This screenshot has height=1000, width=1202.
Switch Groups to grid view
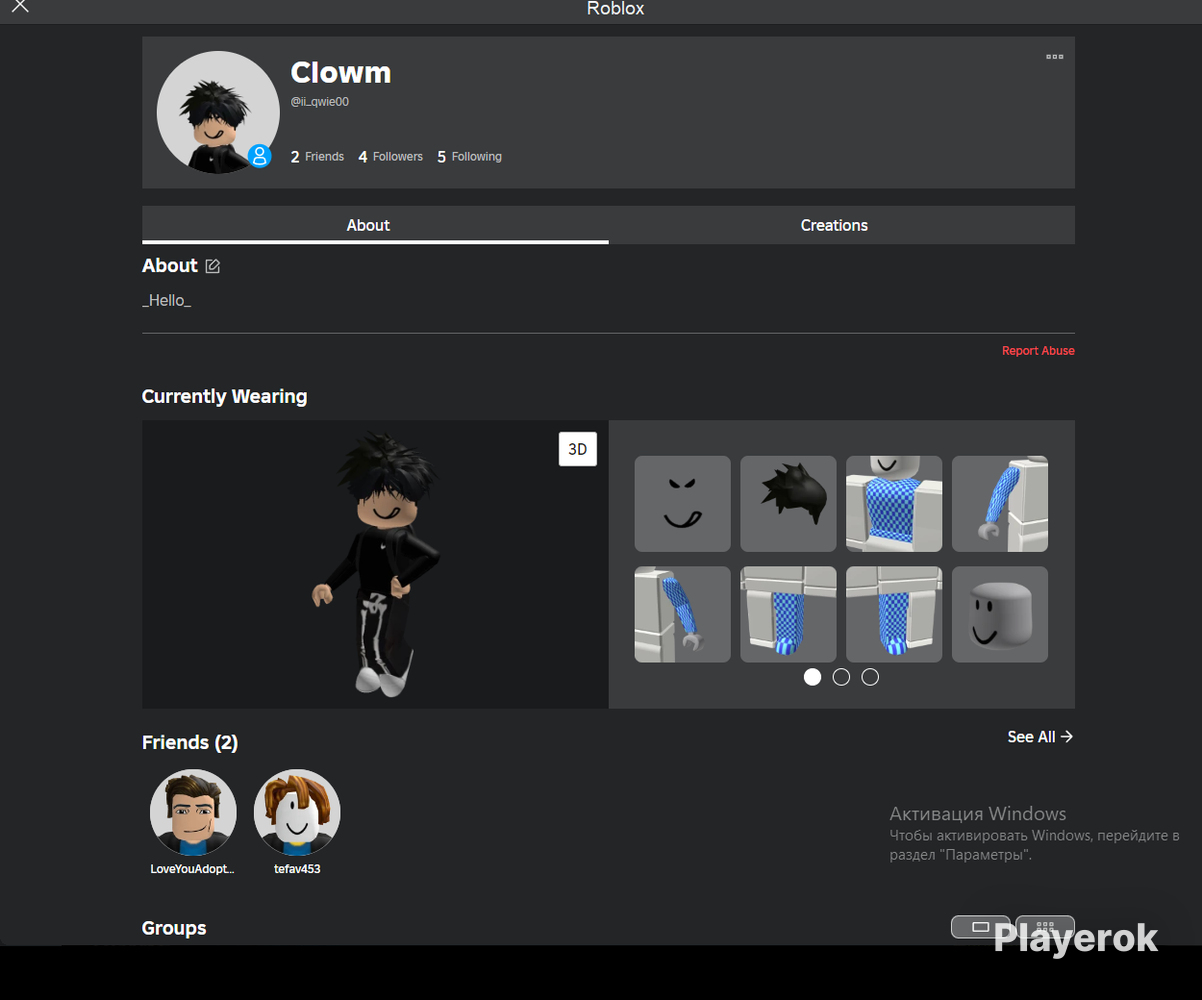coord(1045,927)
